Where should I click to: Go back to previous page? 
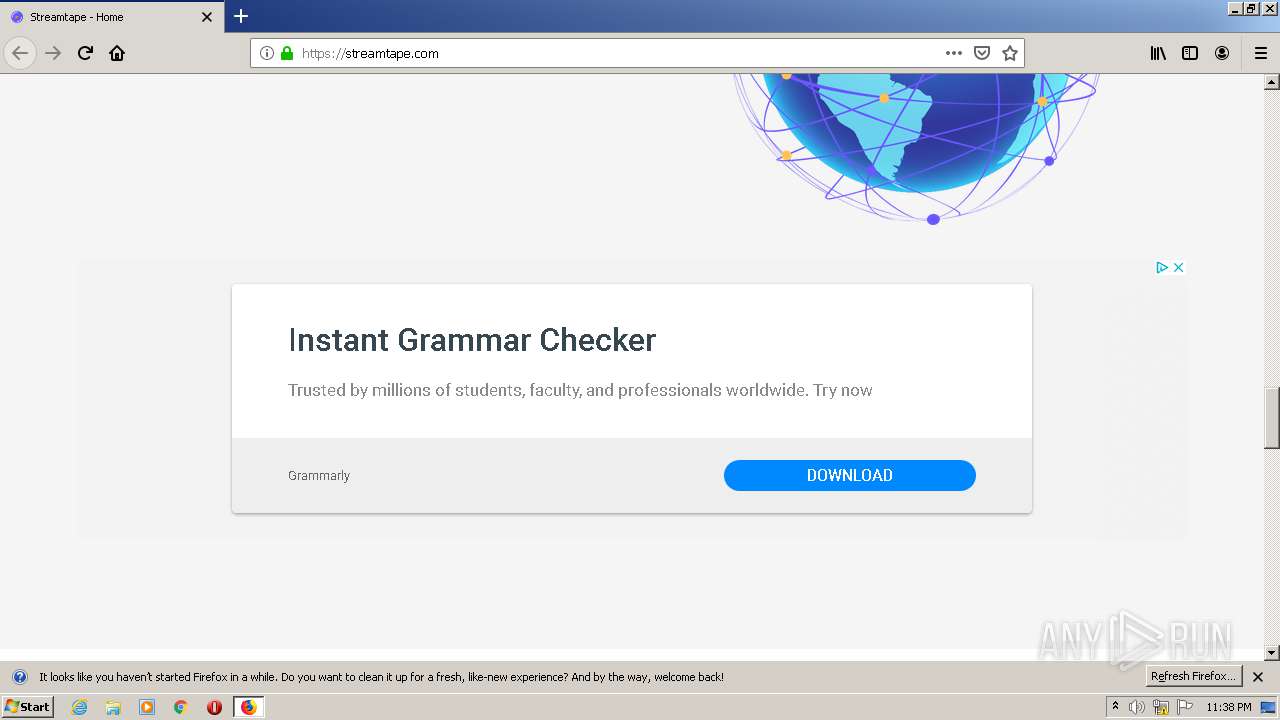point(20,53)
